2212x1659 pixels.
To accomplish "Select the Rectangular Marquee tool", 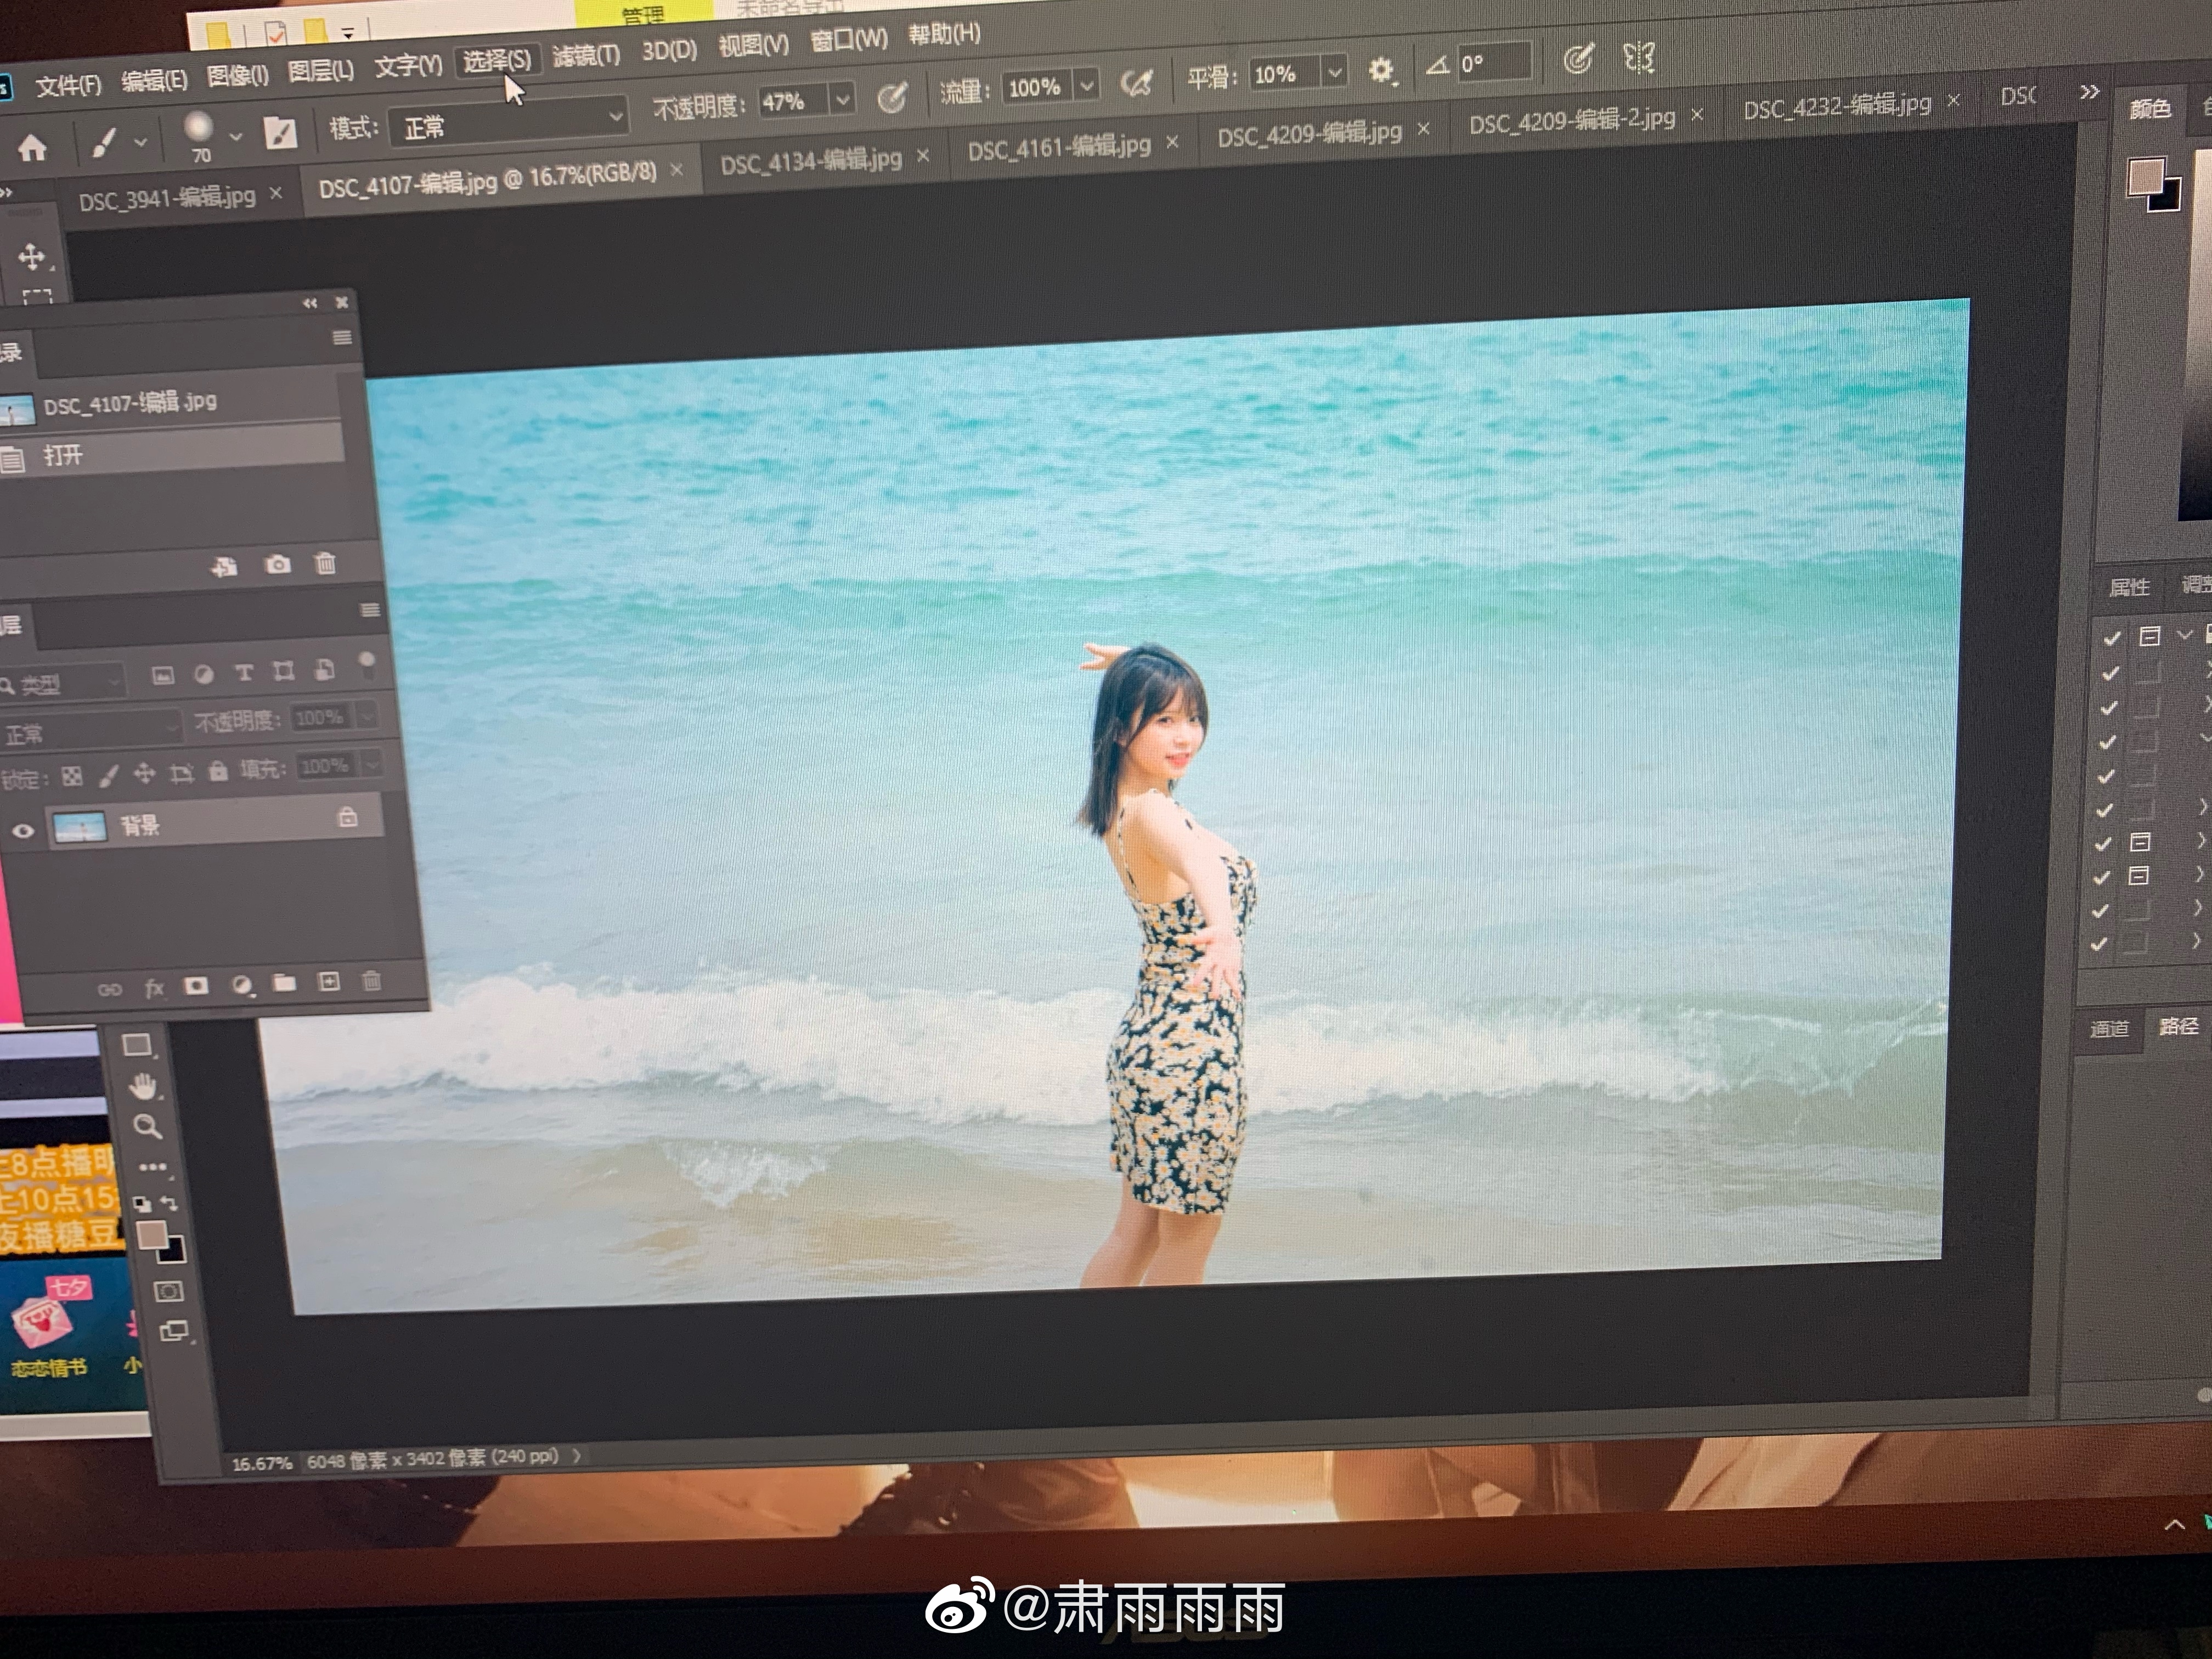I will point(37,296).
